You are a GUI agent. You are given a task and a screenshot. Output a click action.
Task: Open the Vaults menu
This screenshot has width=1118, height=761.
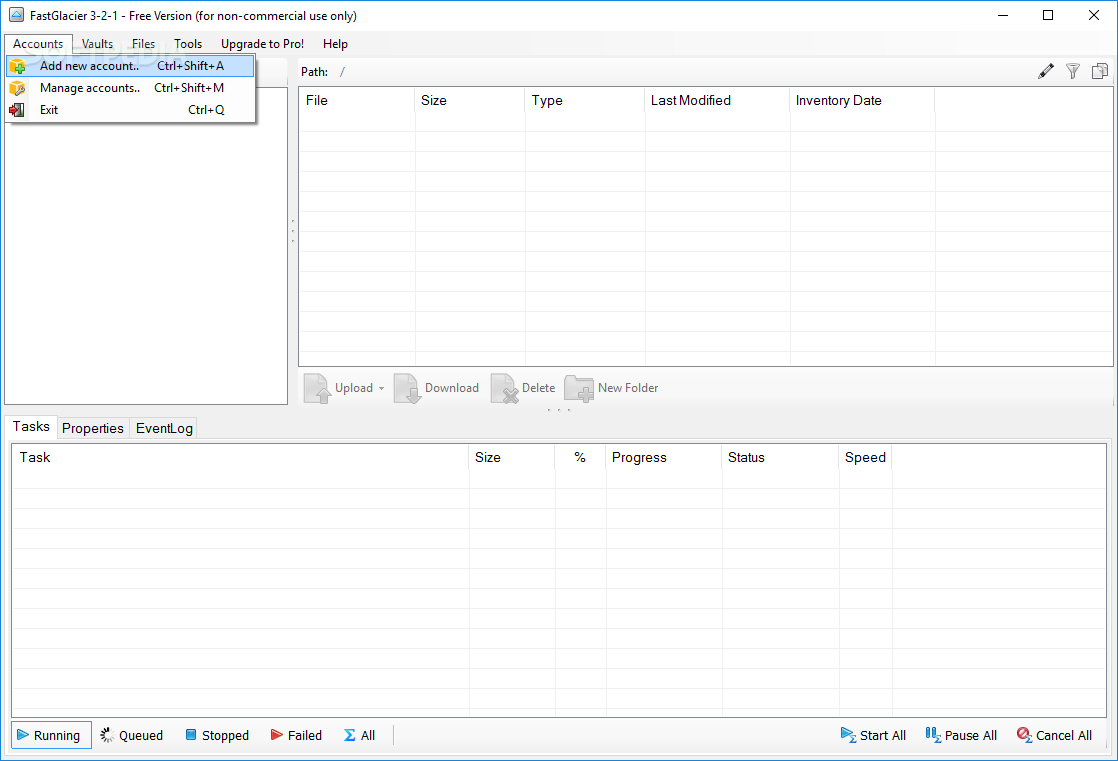[x=97, y=44]
